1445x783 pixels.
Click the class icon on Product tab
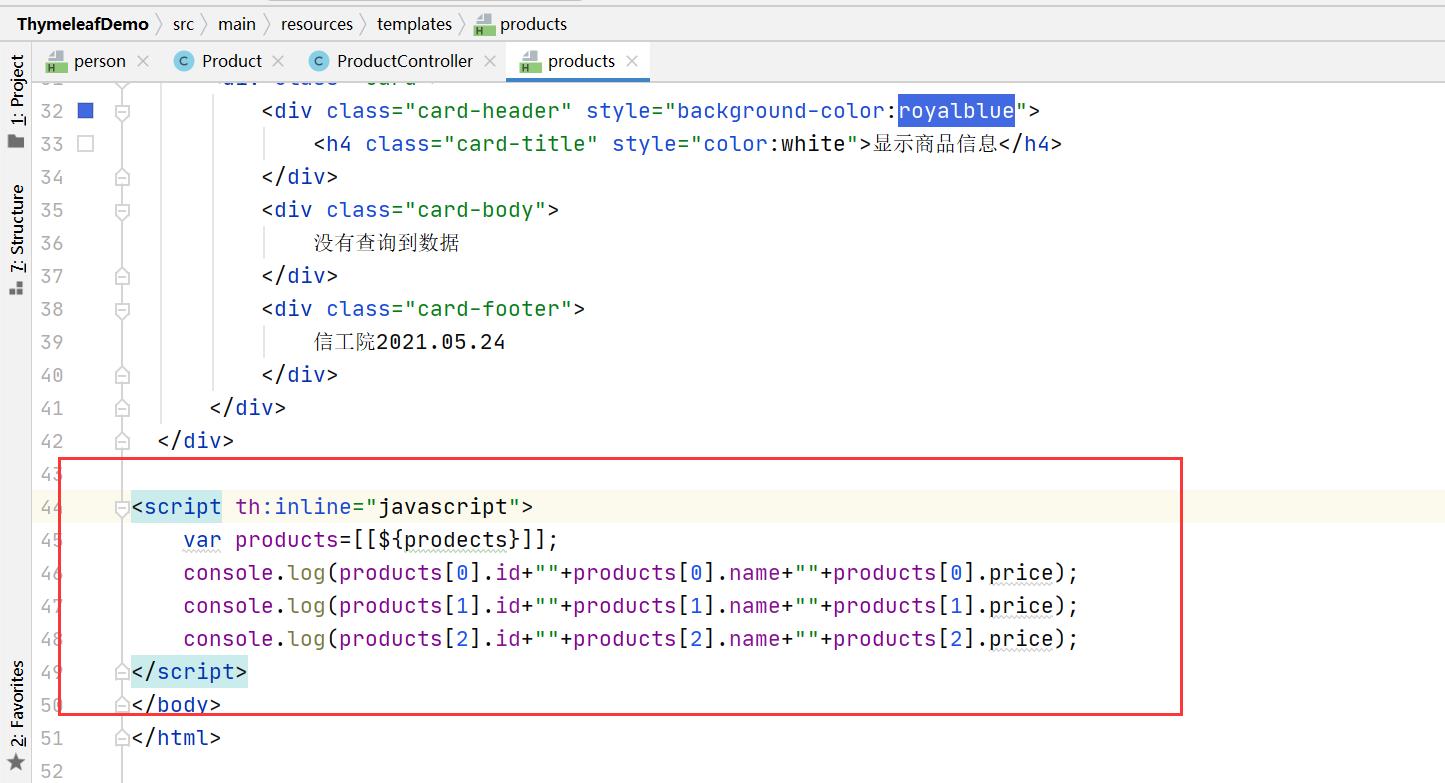coord(183,61)
